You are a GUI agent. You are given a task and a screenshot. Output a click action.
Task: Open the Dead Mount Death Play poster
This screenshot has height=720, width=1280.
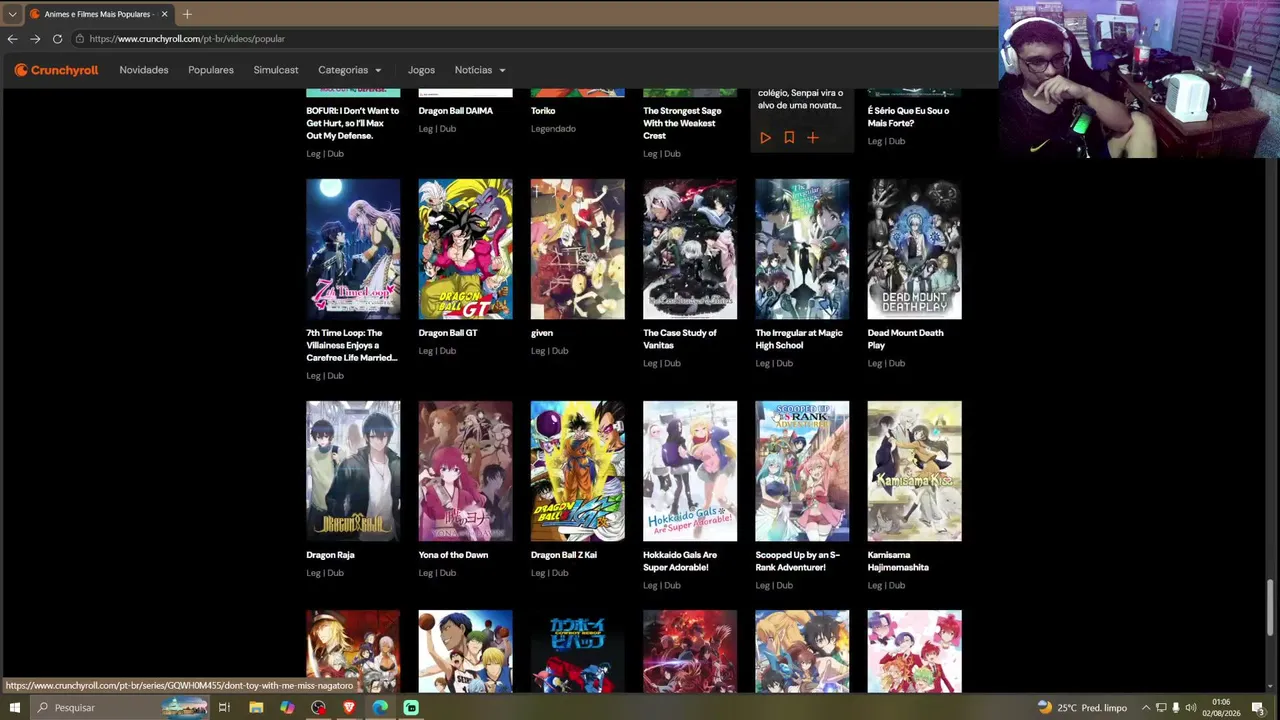(x=914, y=249)
